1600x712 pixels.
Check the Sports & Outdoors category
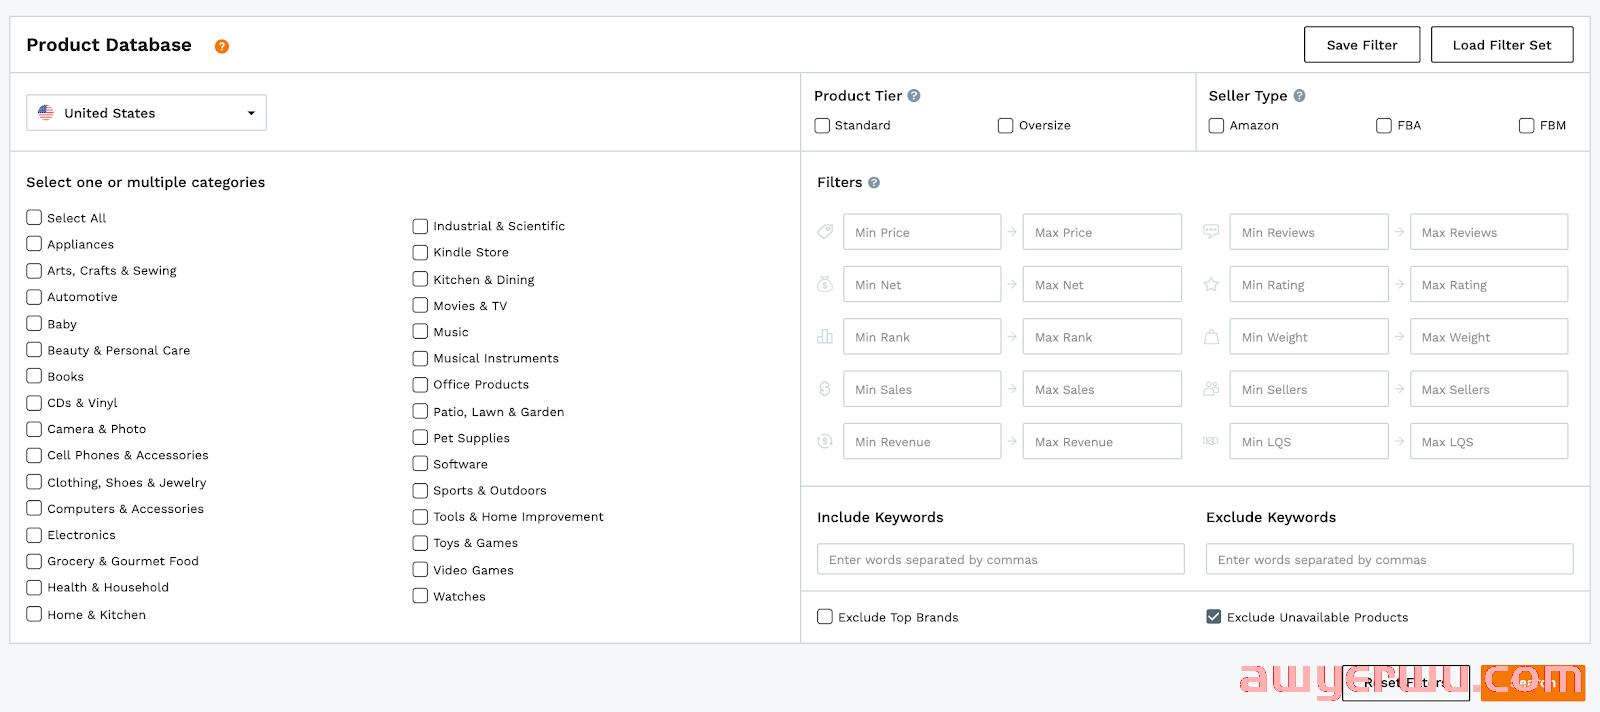(x=420, y=490)
